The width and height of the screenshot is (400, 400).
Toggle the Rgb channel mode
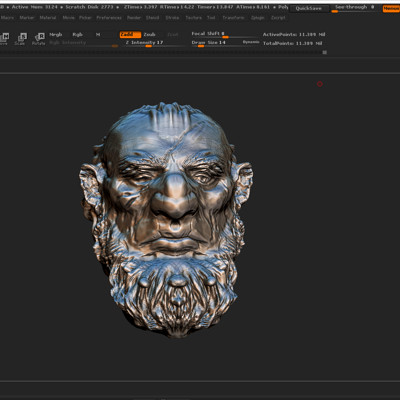[78, 35]
